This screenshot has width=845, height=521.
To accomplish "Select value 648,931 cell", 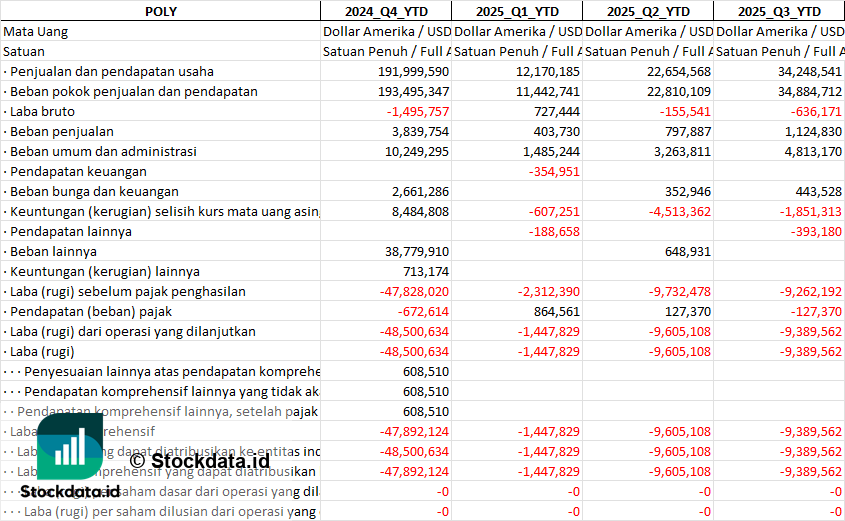I will (688, 251).
